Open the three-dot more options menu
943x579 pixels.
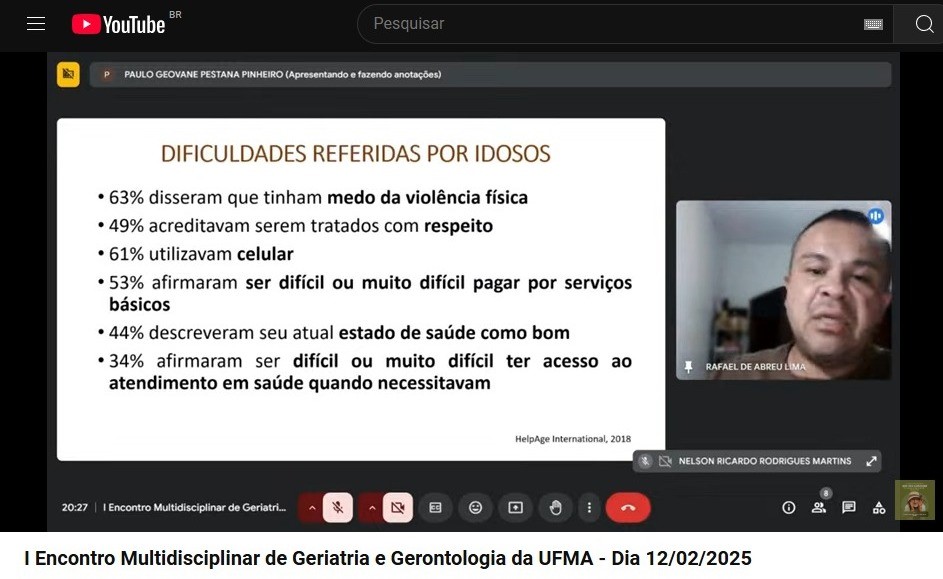coord(590,507)
